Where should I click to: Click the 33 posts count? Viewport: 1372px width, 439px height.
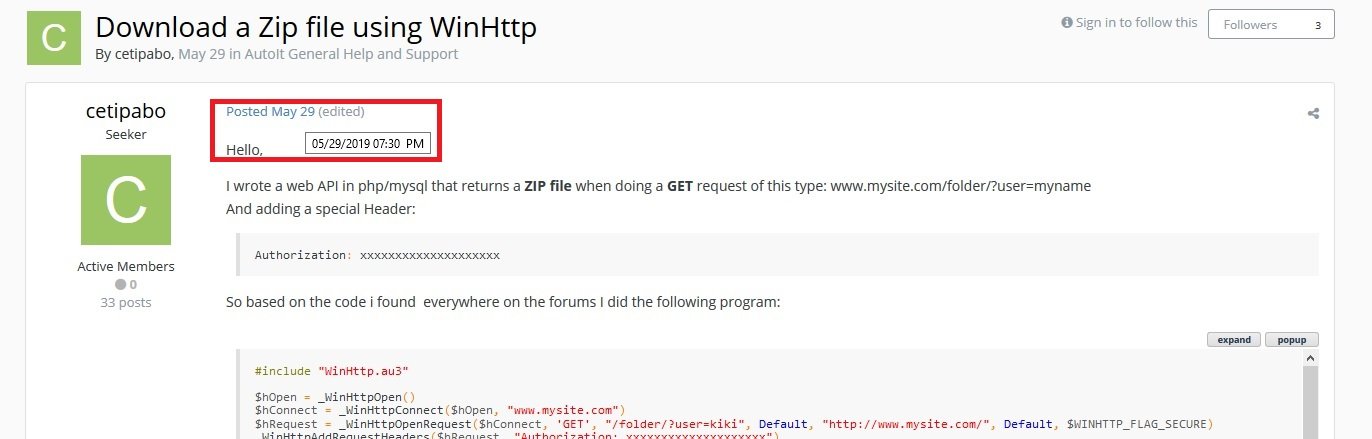tap(125, 301)
